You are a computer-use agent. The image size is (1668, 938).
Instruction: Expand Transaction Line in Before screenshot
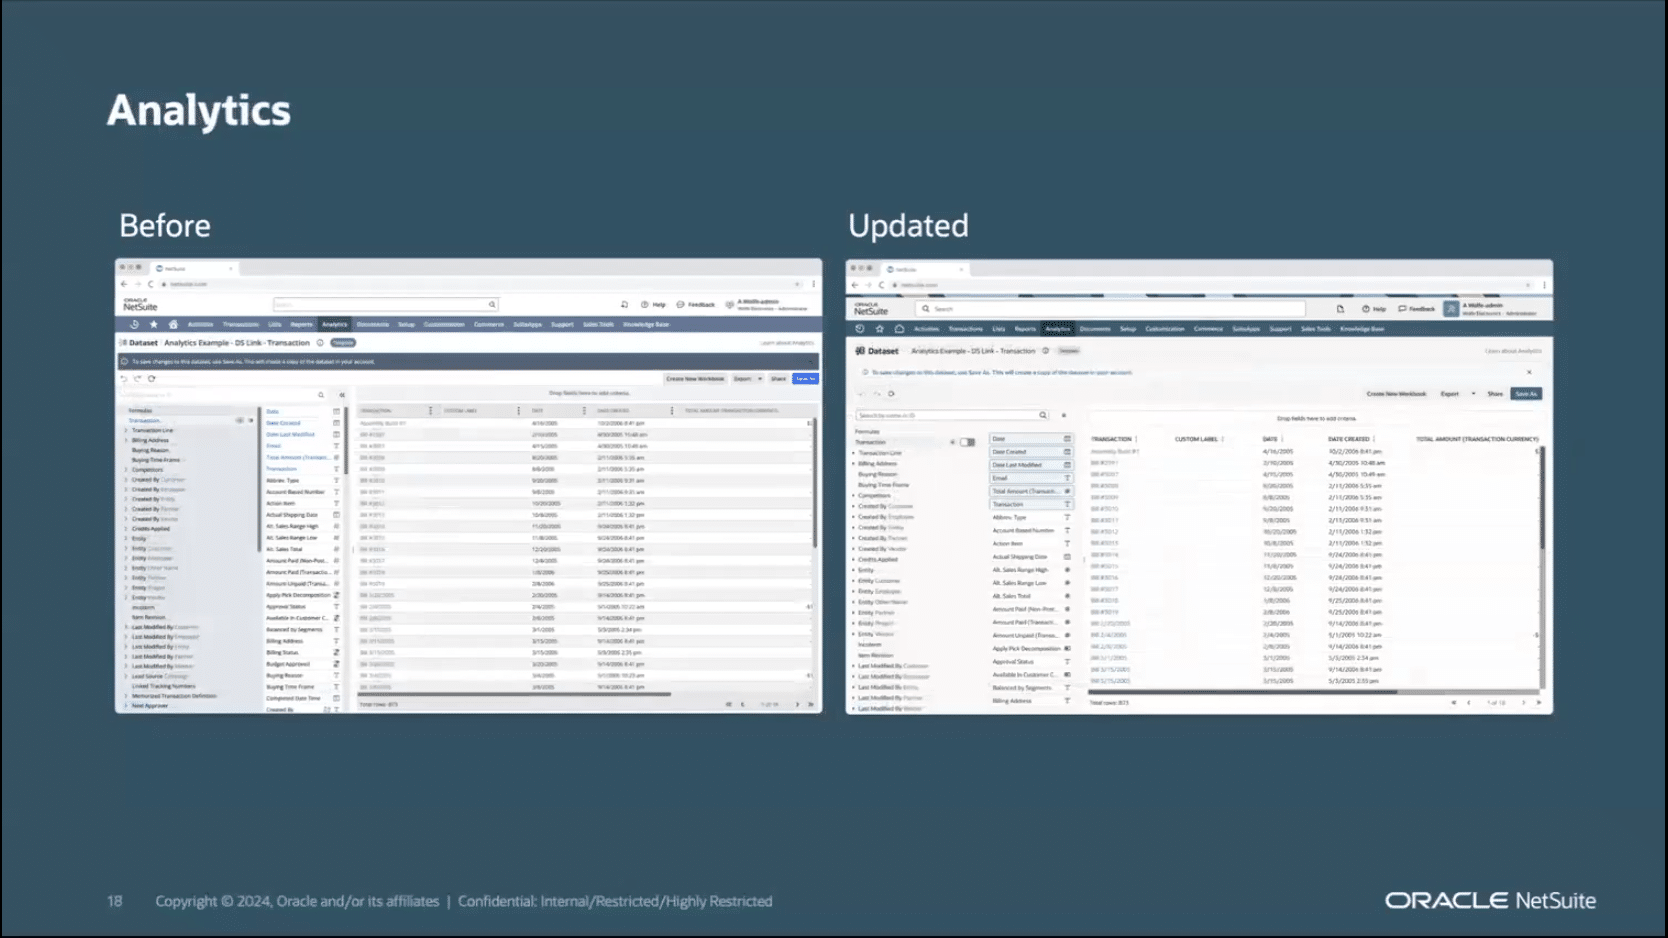click(126, 431)
